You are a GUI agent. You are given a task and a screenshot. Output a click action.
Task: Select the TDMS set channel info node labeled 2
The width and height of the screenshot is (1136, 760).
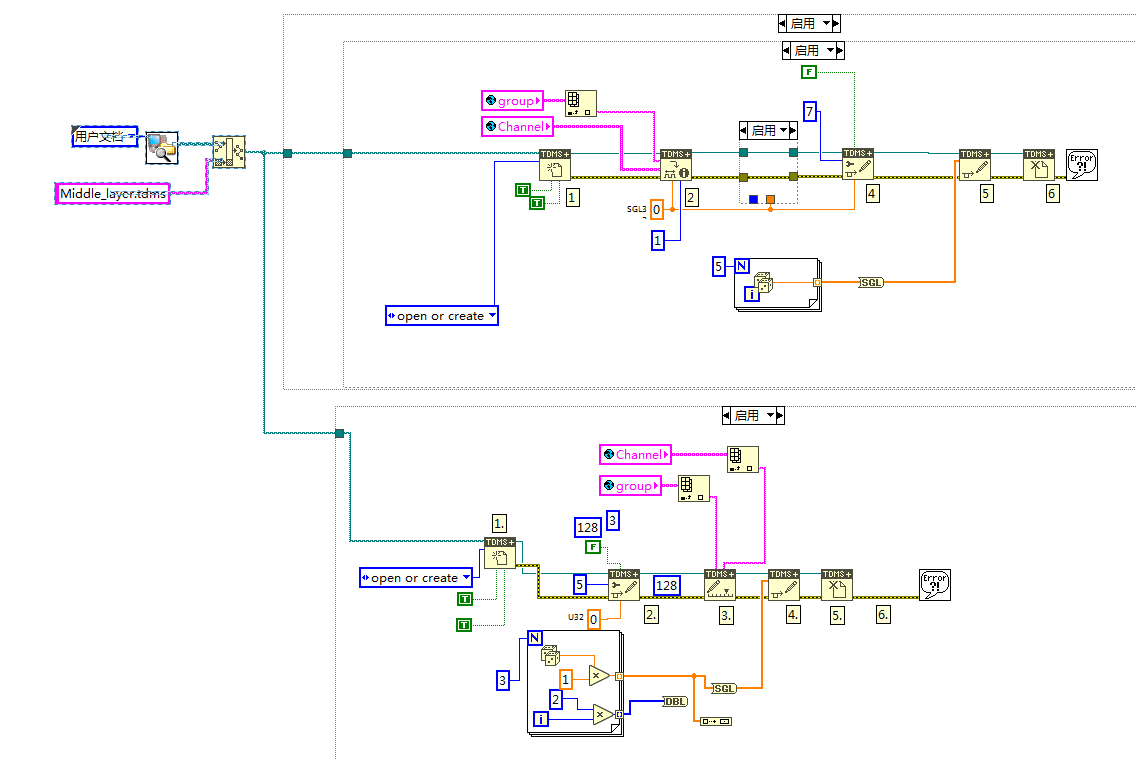(x=676, y=165)
